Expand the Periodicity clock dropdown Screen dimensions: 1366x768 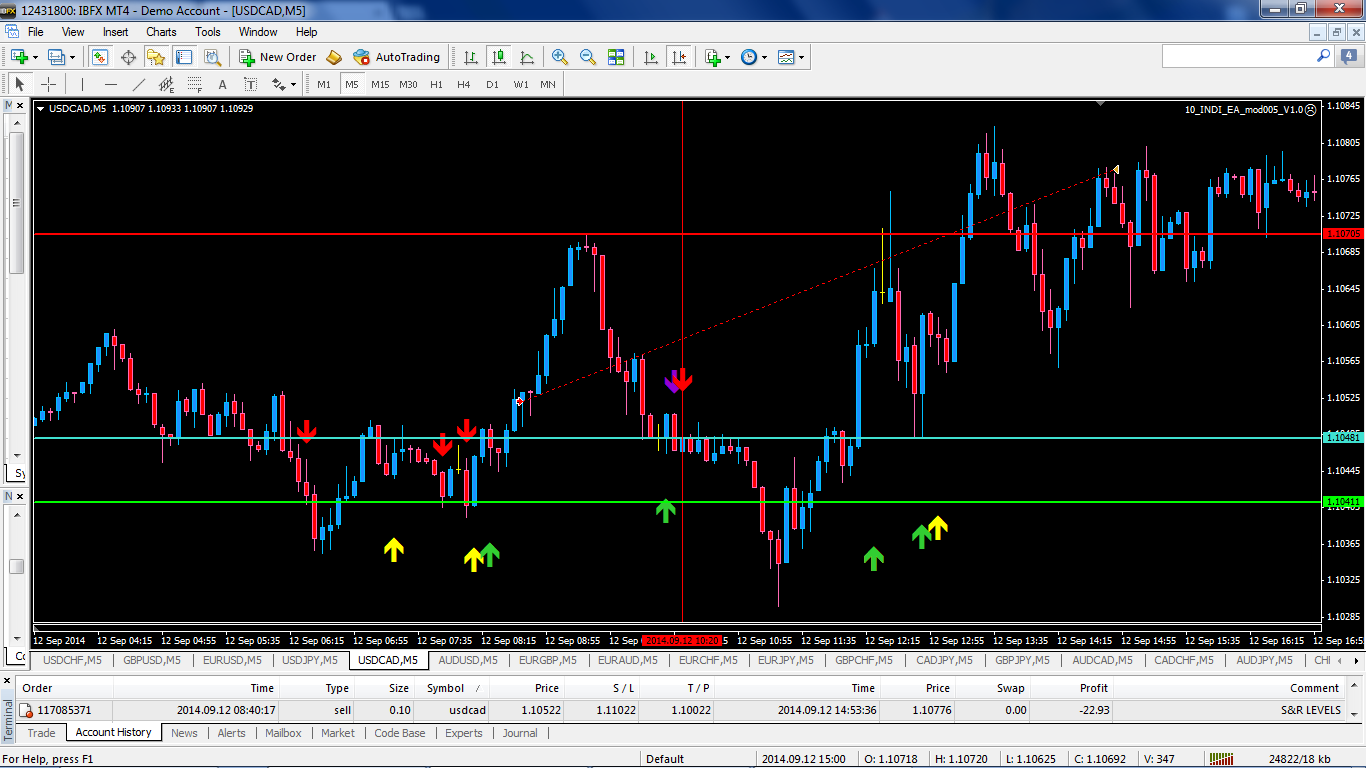pos(765,58)
